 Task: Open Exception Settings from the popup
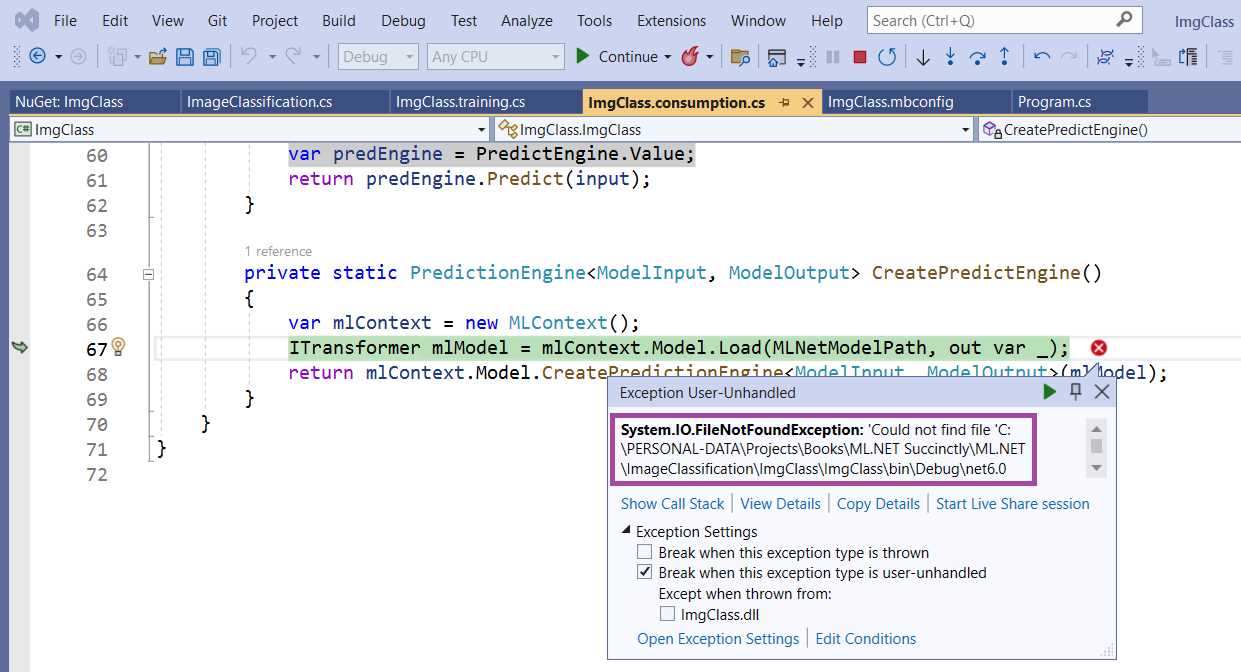pyautogui.click(x=718, y=638)
